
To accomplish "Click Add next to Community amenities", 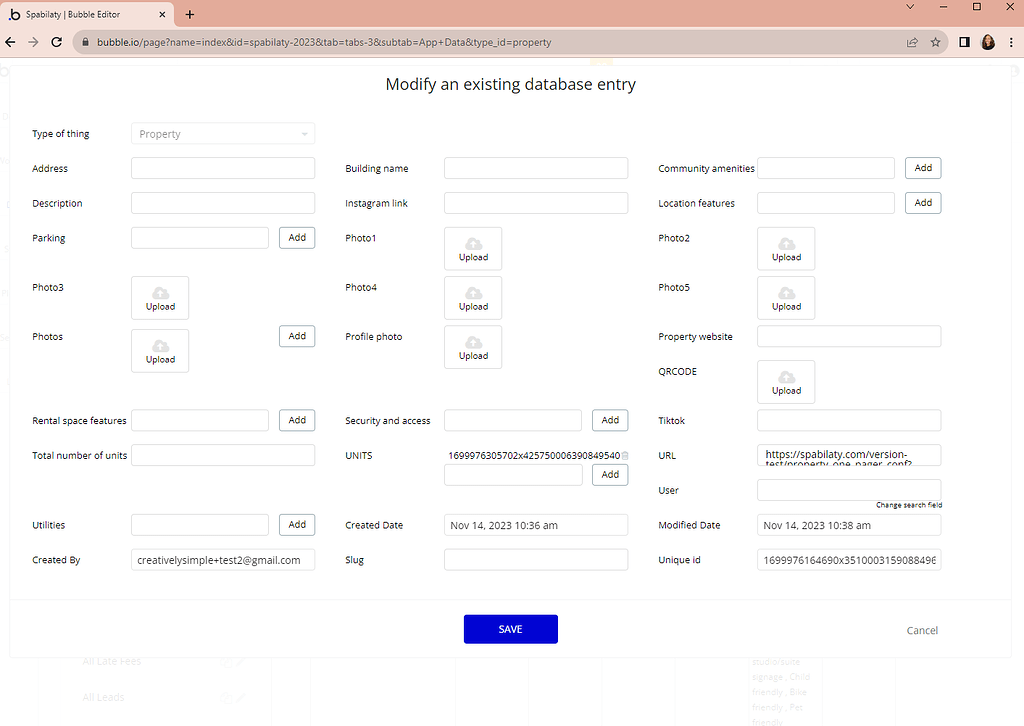I will 922,167.
